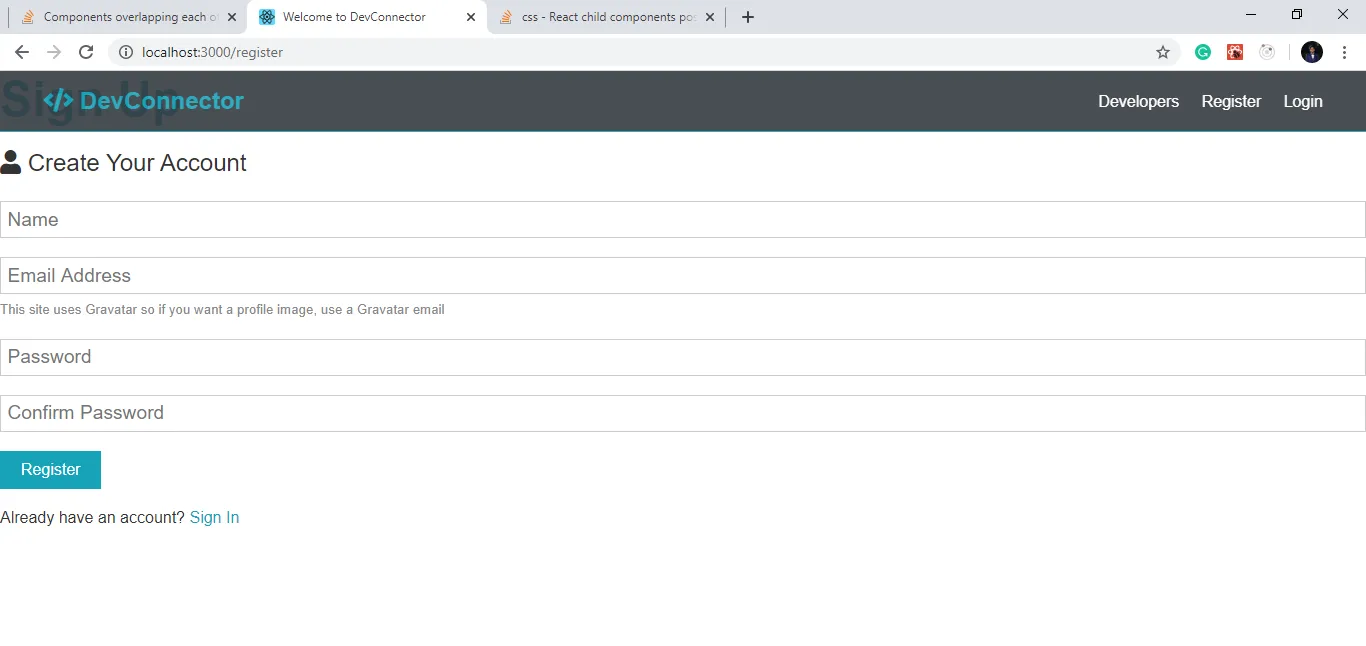The height and width of the screenshot is (646, 1366).
Task: Click the red extension icon in toolbar
Action: 1235,52
